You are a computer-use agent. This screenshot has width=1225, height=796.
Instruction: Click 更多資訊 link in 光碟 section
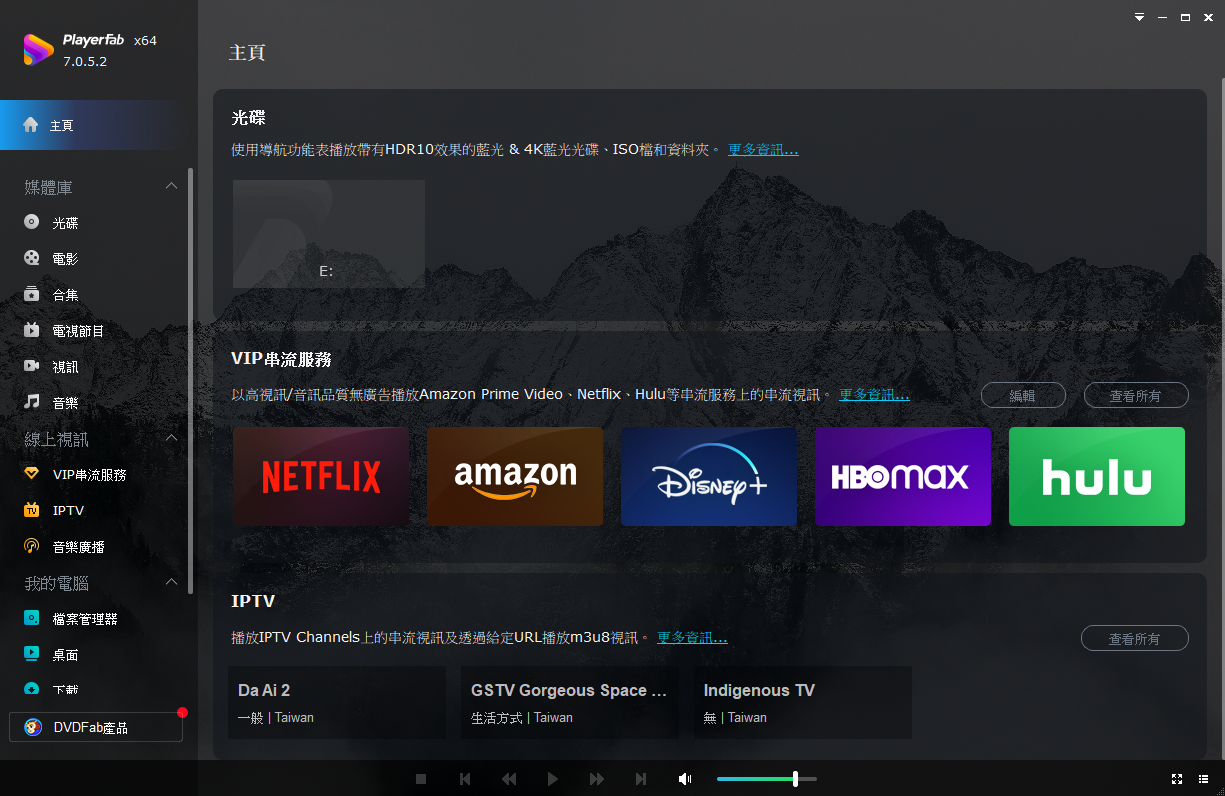763,150
